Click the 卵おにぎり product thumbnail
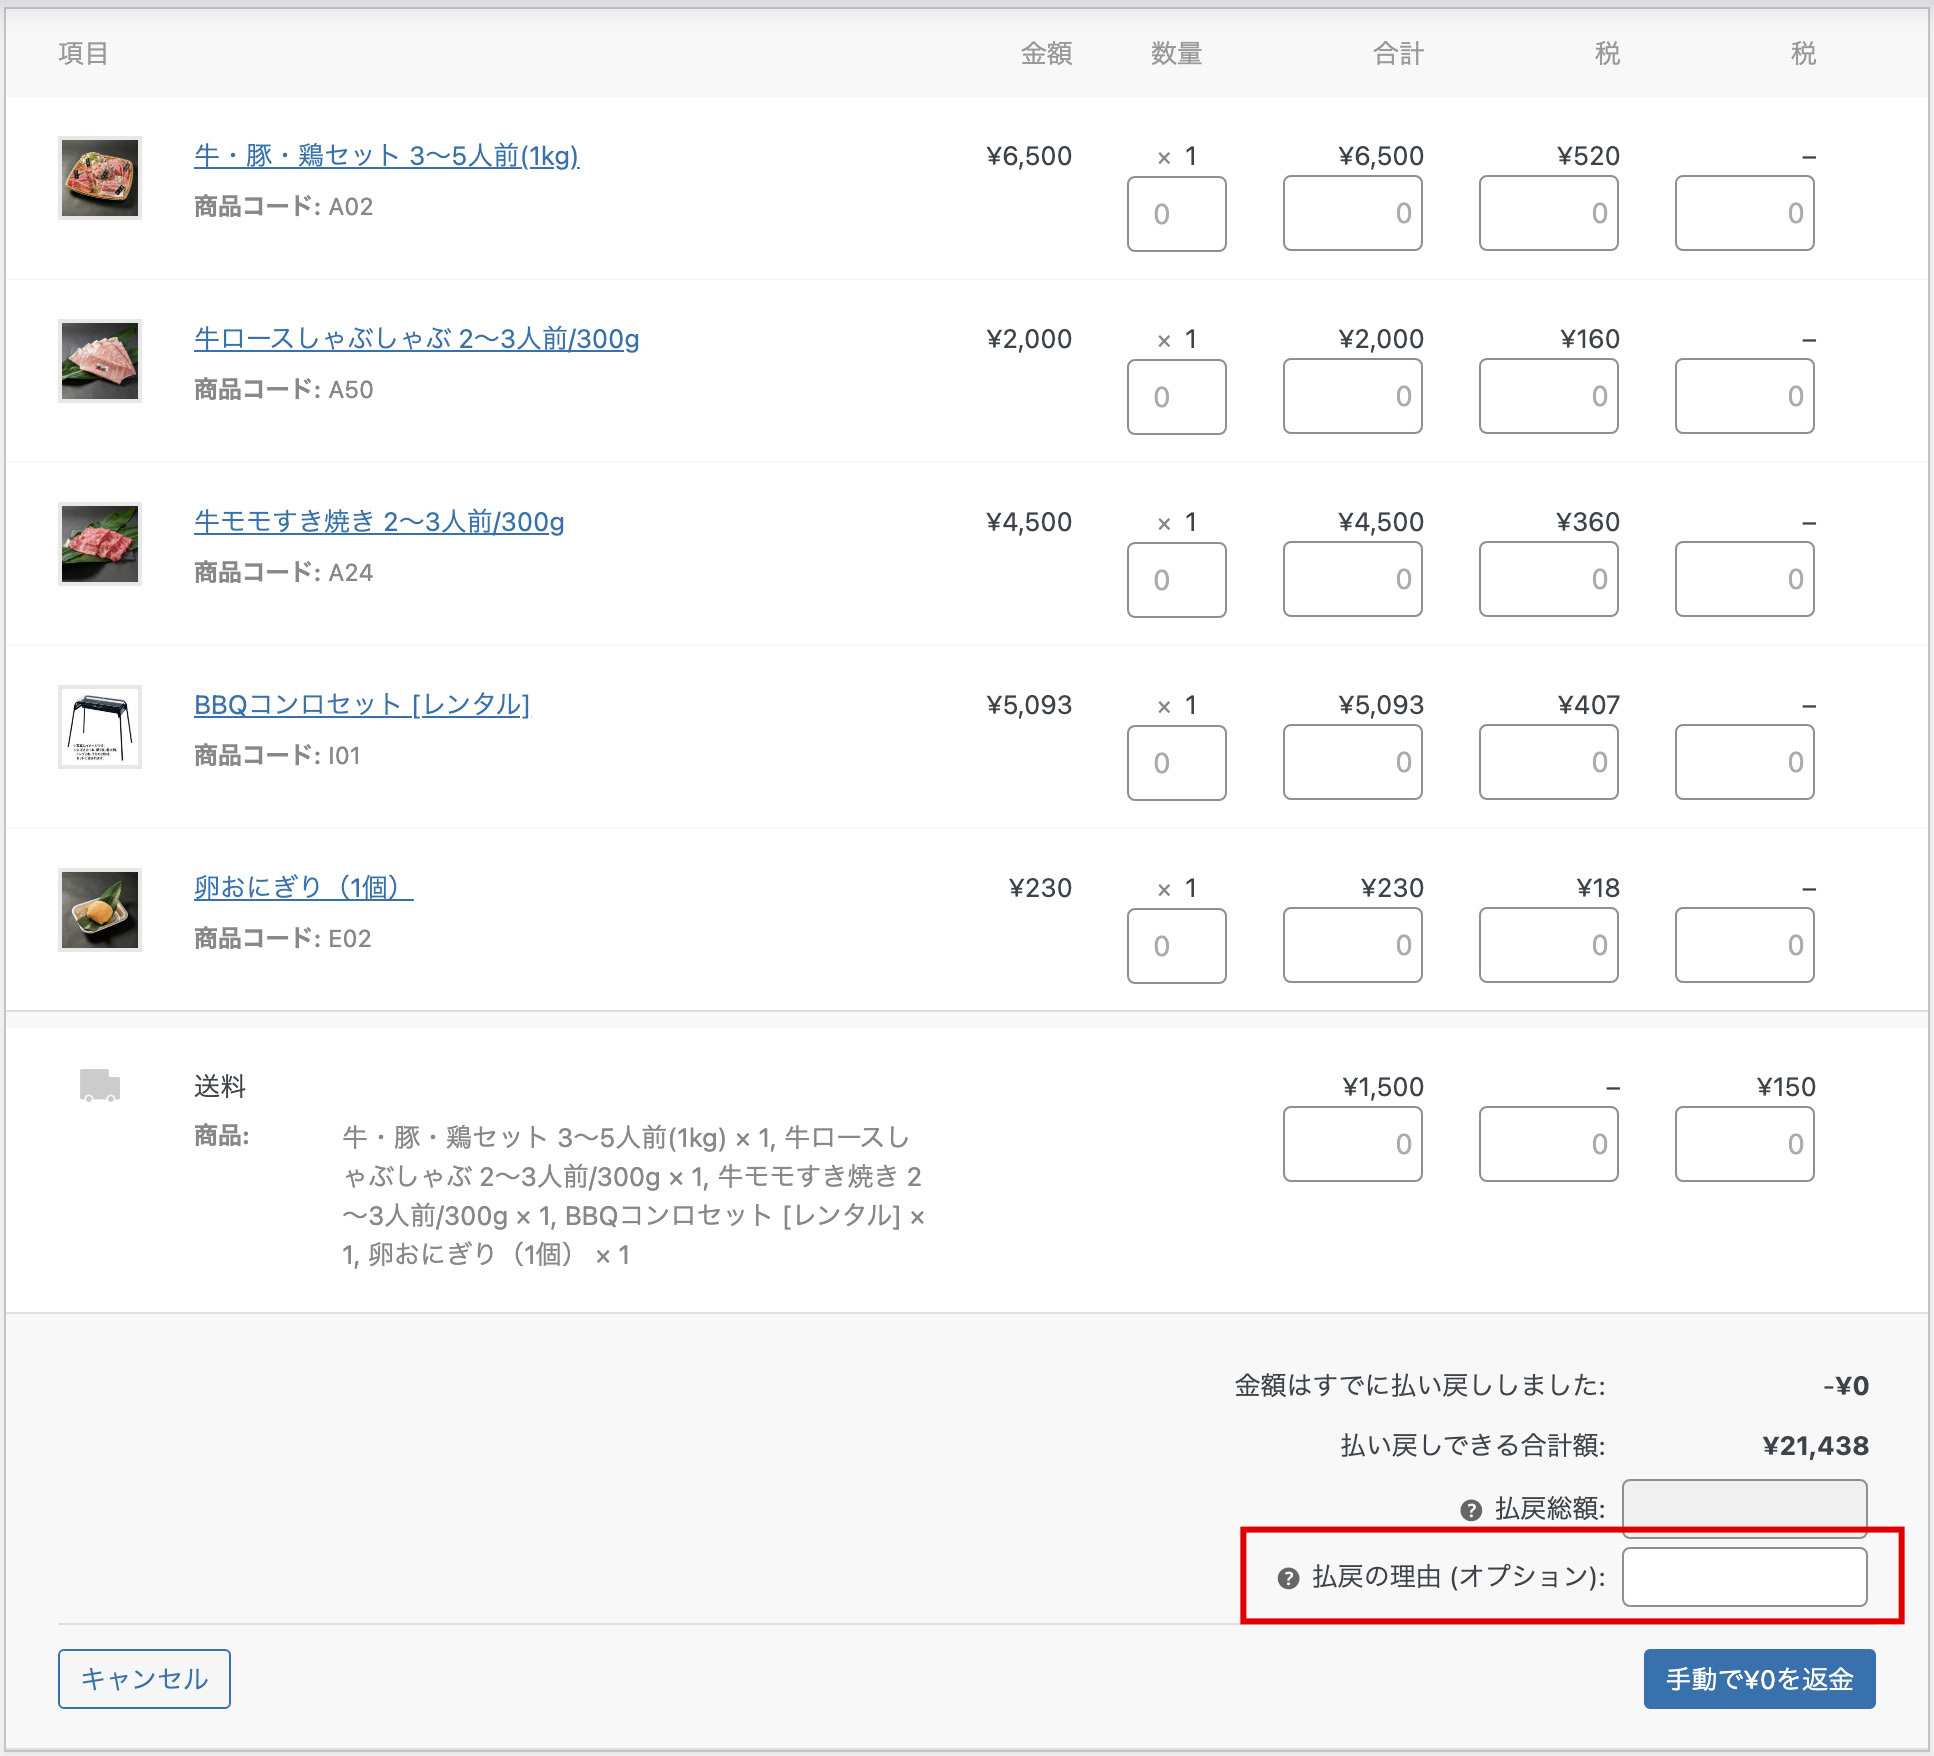 (100, 910)
